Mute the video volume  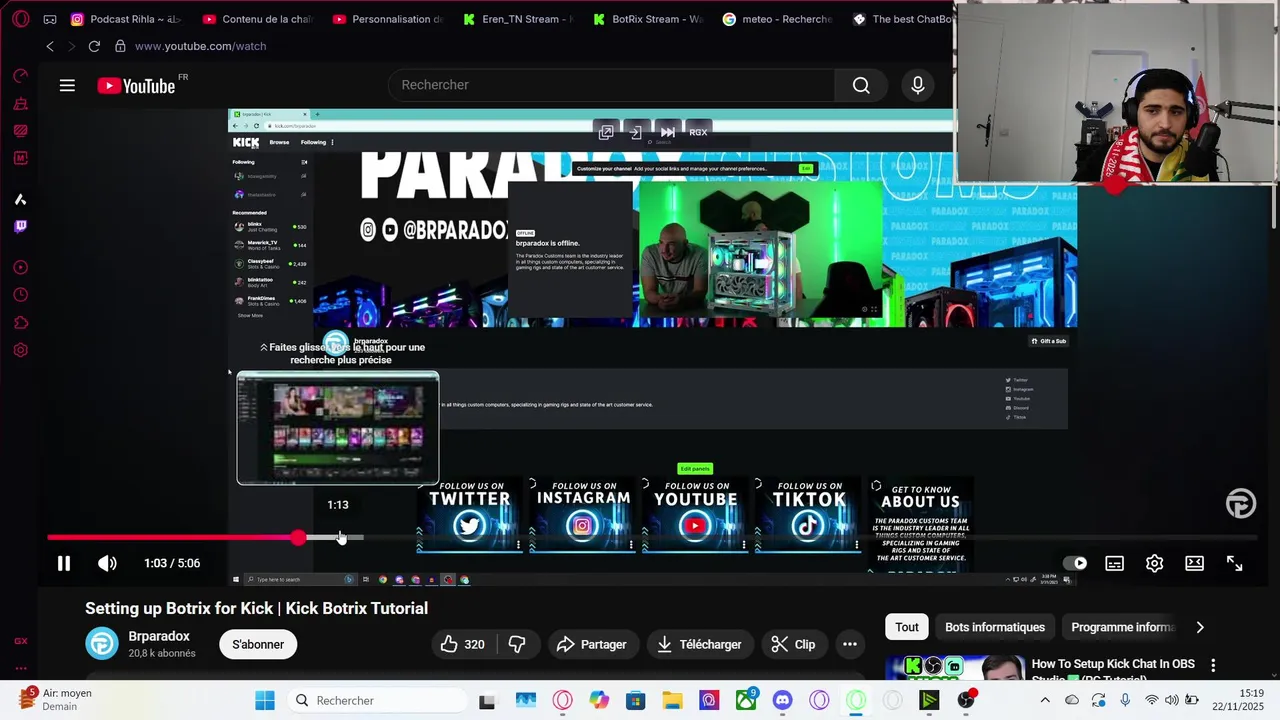click(x=107, y=563)
